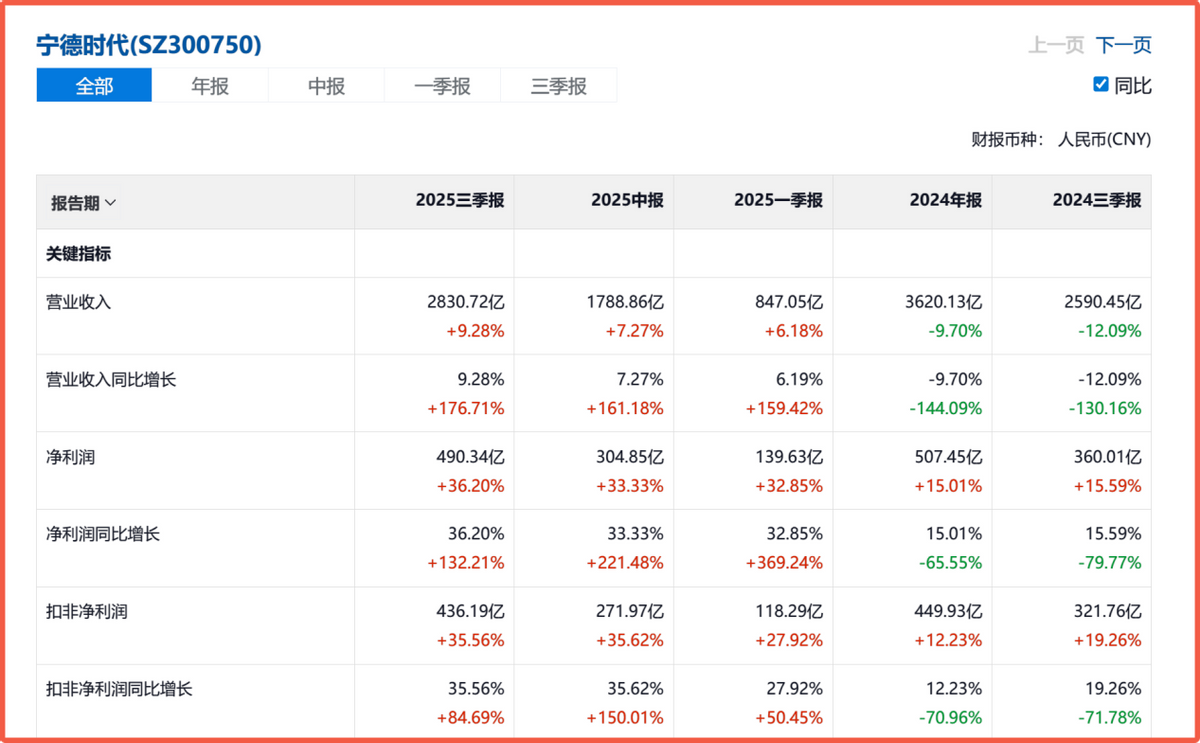1200x743 pixels.
Task: Click the 2025中报 column header
Action: [627, 201]
